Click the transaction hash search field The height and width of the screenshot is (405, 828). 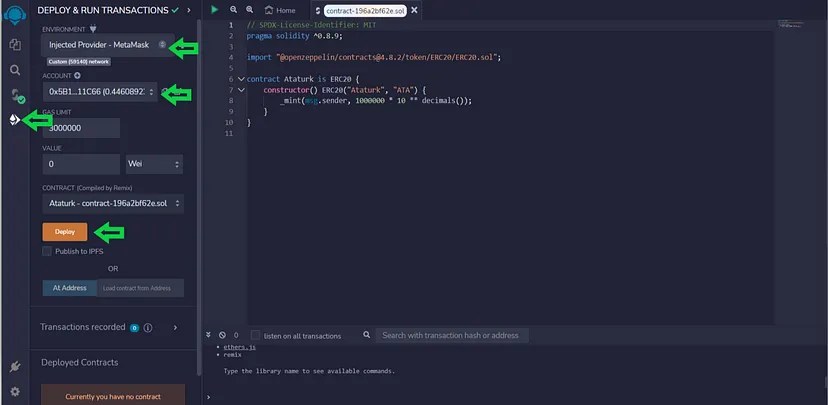click(x=452, y=335)
